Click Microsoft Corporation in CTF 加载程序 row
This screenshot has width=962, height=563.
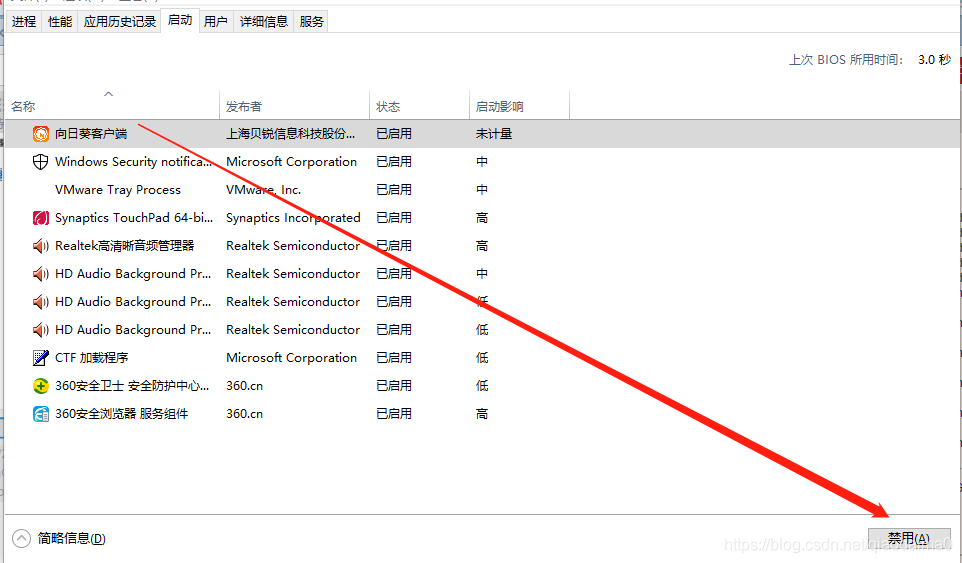coord(291,358)
